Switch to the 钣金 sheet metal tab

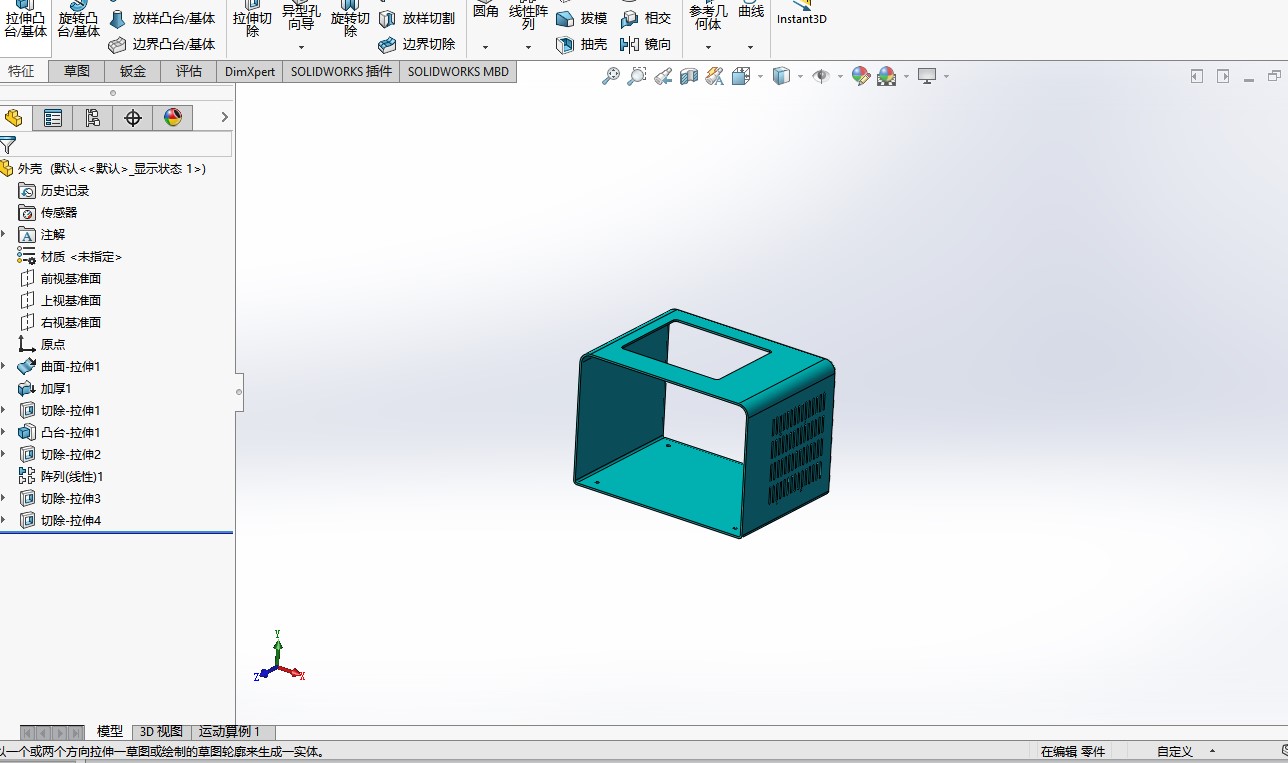coord(133,71)
